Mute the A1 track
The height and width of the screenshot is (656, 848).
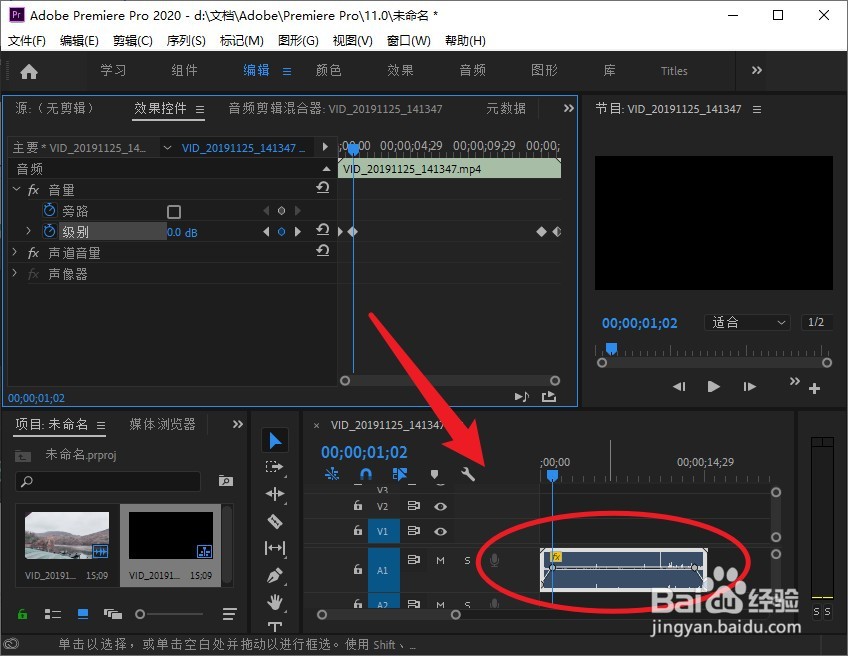440,561
